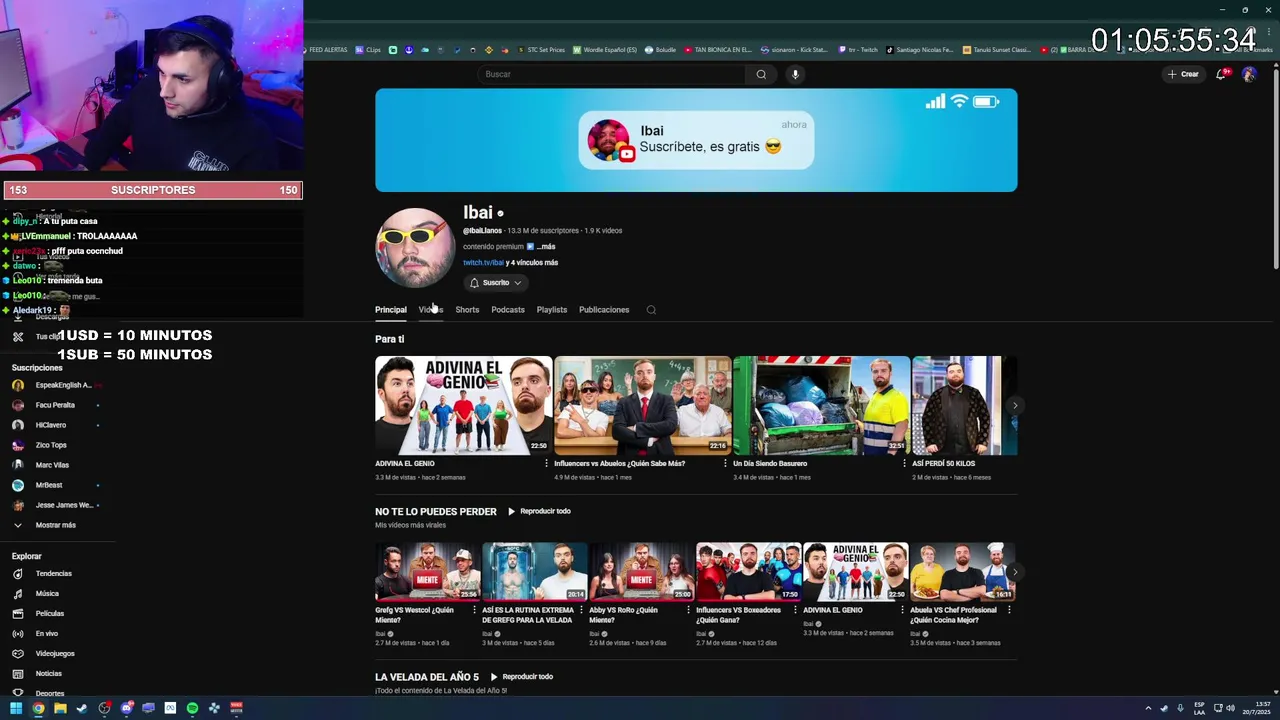Image resolution: width=1280 pixels, height=720 pixels.
Task: Search within channel using magnifier icon
Action: [651, 310]
